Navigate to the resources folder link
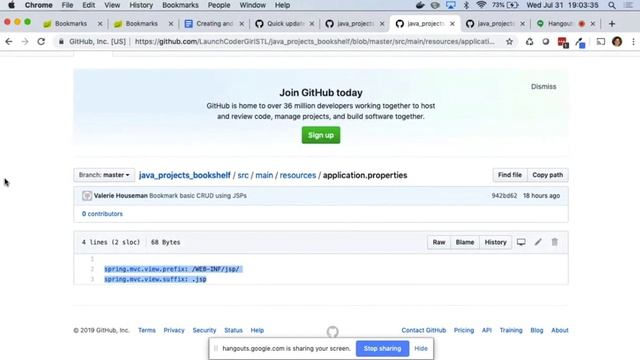The image size is (640, 360). tap(298, 175)
